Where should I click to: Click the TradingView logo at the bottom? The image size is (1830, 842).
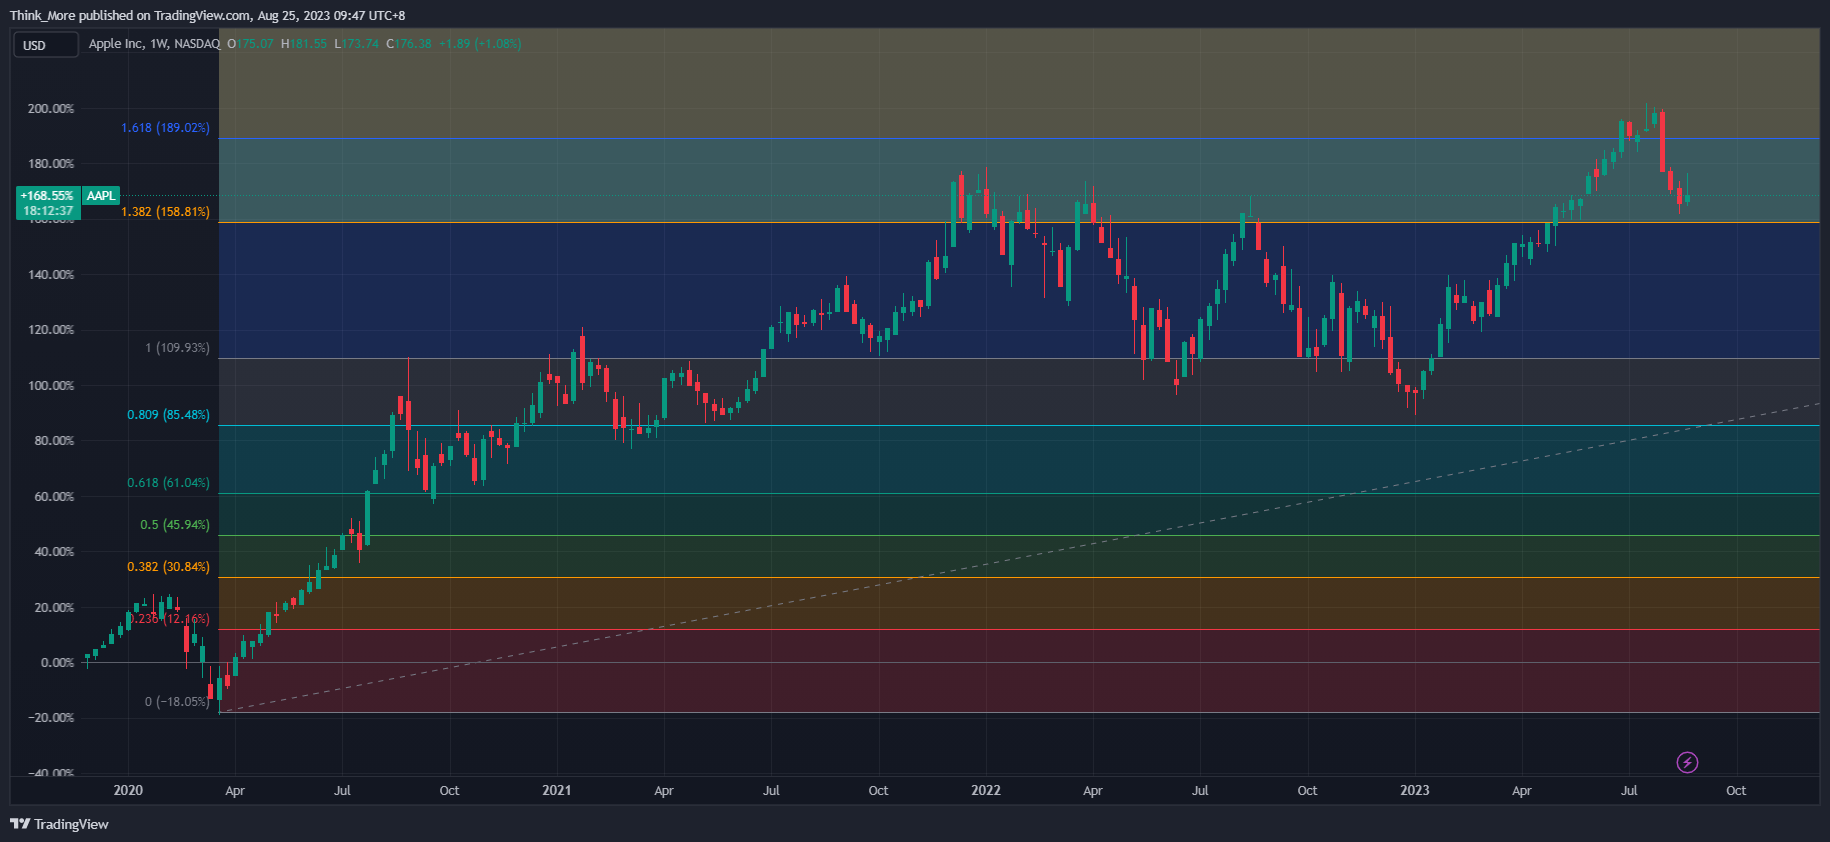coord(59,824)
